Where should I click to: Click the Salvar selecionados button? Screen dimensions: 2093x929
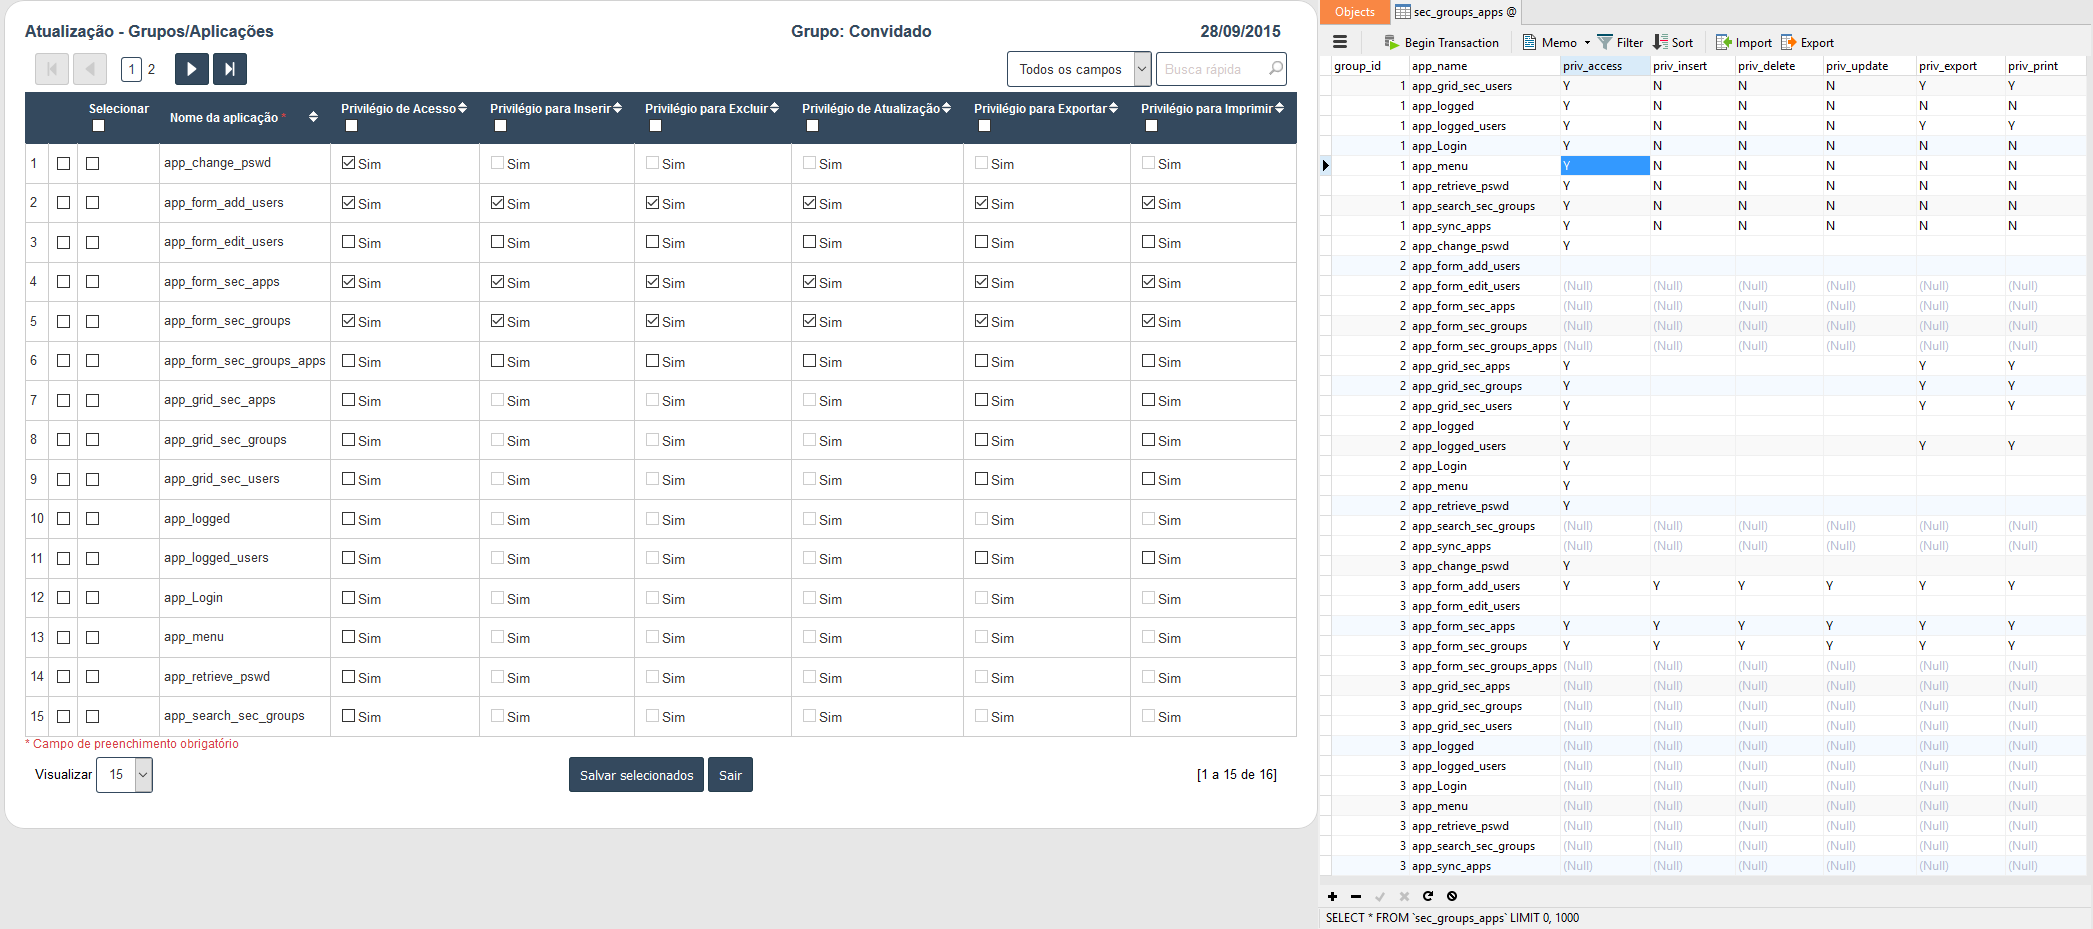click(x=636, y=775)
